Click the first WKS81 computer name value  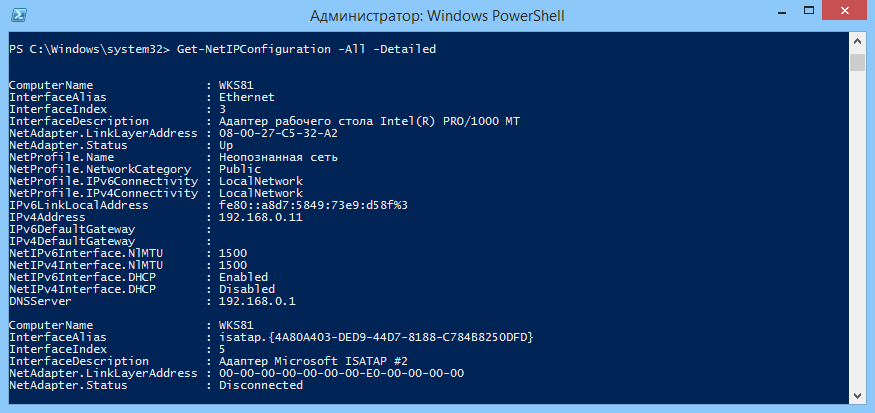point(236,85)
